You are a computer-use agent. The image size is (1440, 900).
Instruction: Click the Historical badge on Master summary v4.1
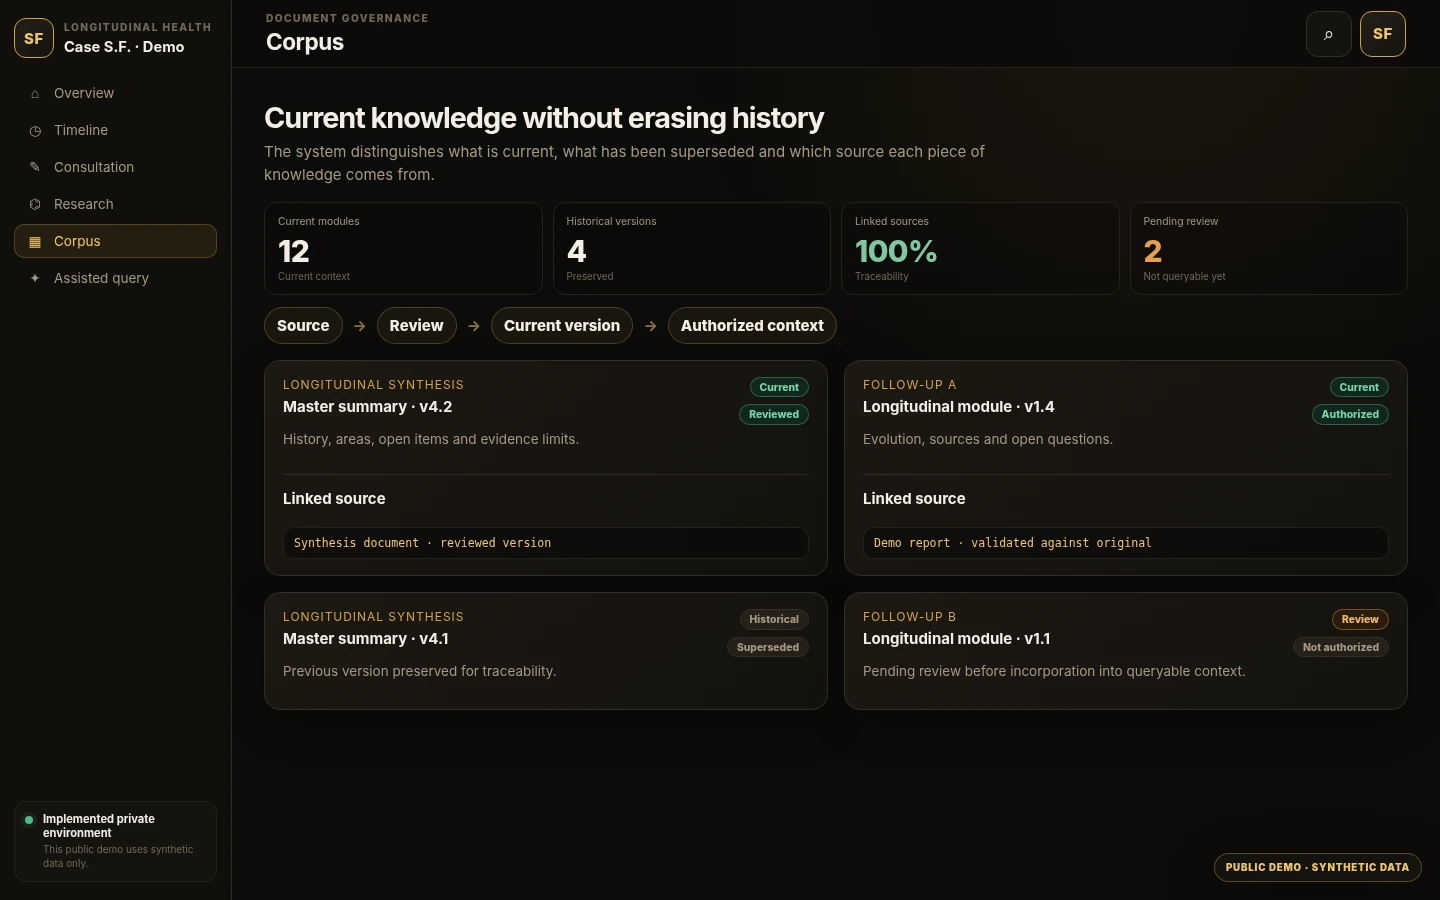(x=774, y=619)
